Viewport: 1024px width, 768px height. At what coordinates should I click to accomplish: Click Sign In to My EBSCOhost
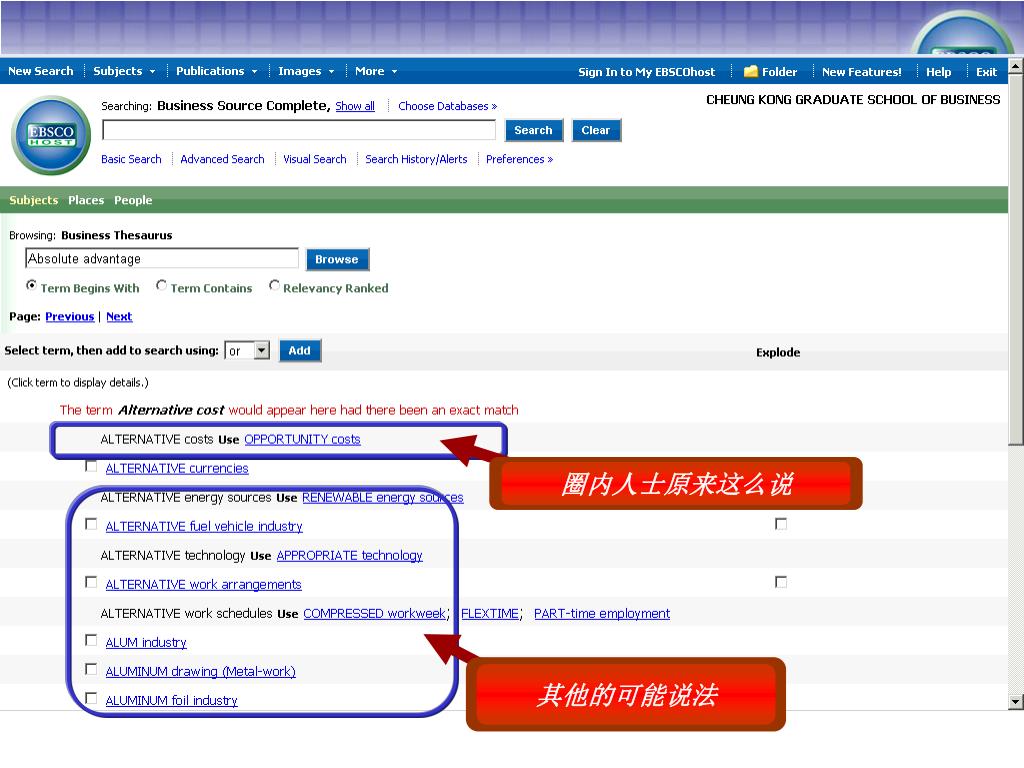point(647,72)
